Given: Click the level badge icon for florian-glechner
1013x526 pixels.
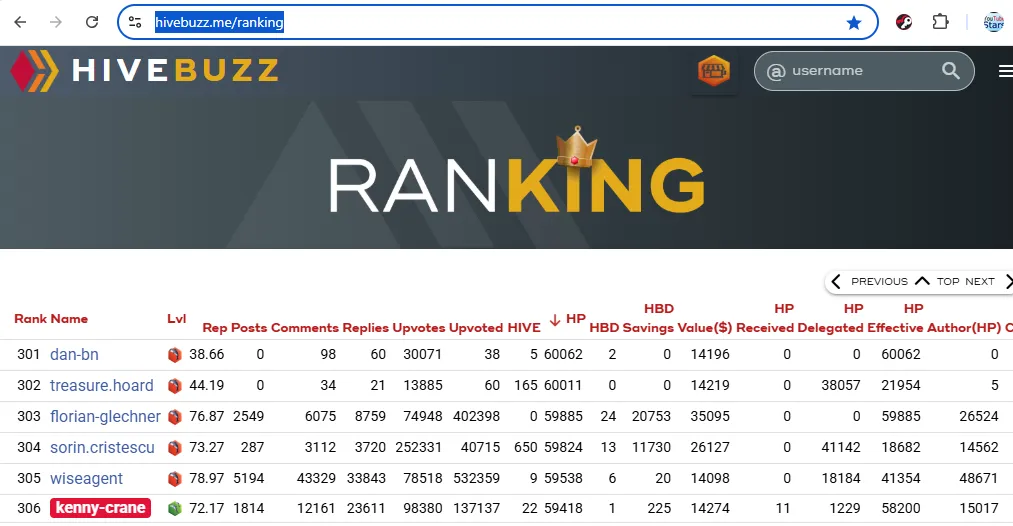Looking at the screenshot, I should pos(174,417).
